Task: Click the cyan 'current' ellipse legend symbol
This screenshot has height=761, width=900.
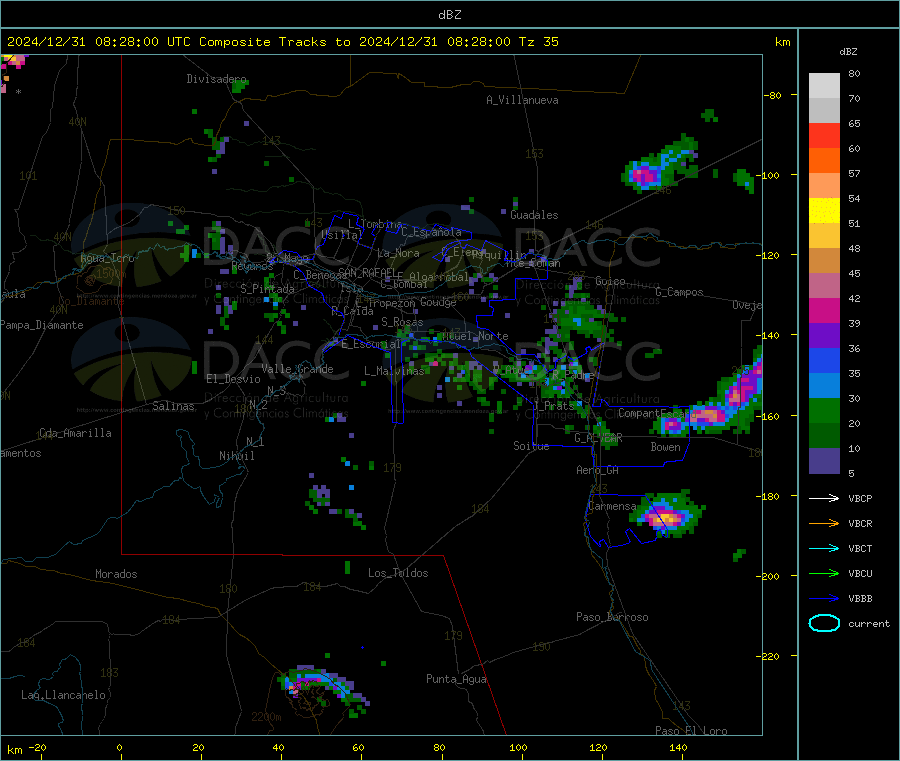Action: coord(824,623)
